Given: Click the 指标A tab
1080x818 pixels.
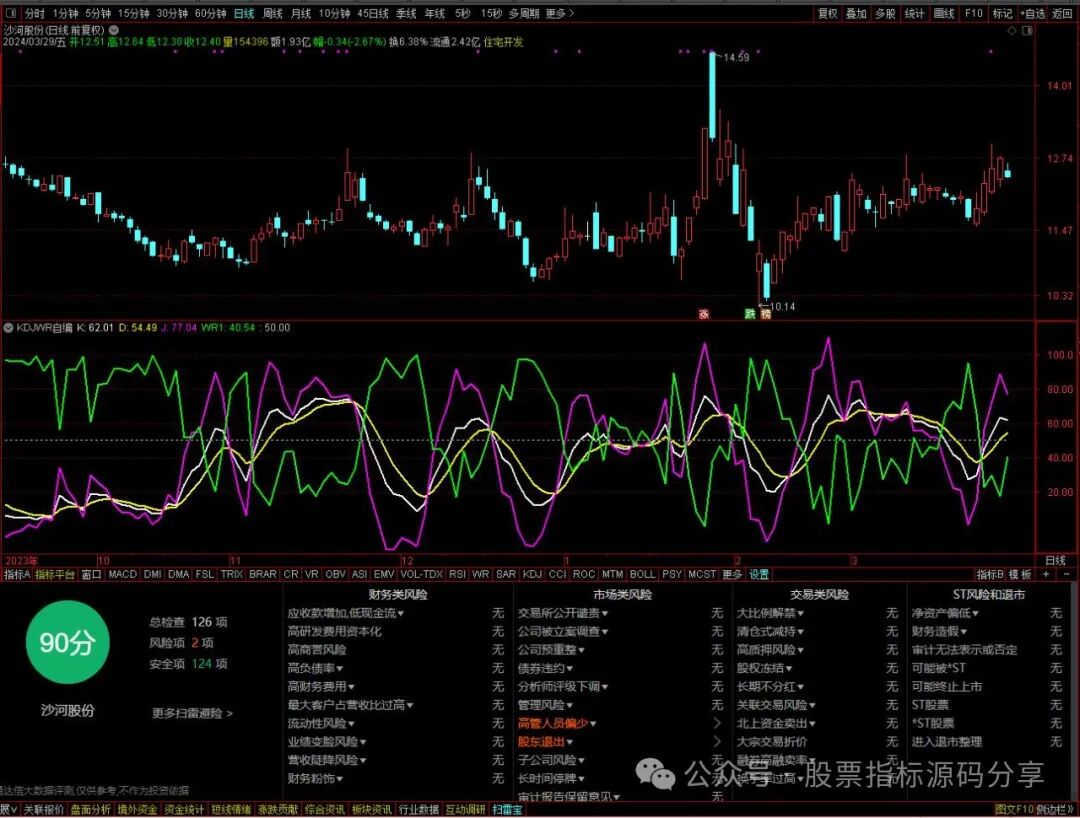Looking at the screenshot, I should tap(17, 574).
